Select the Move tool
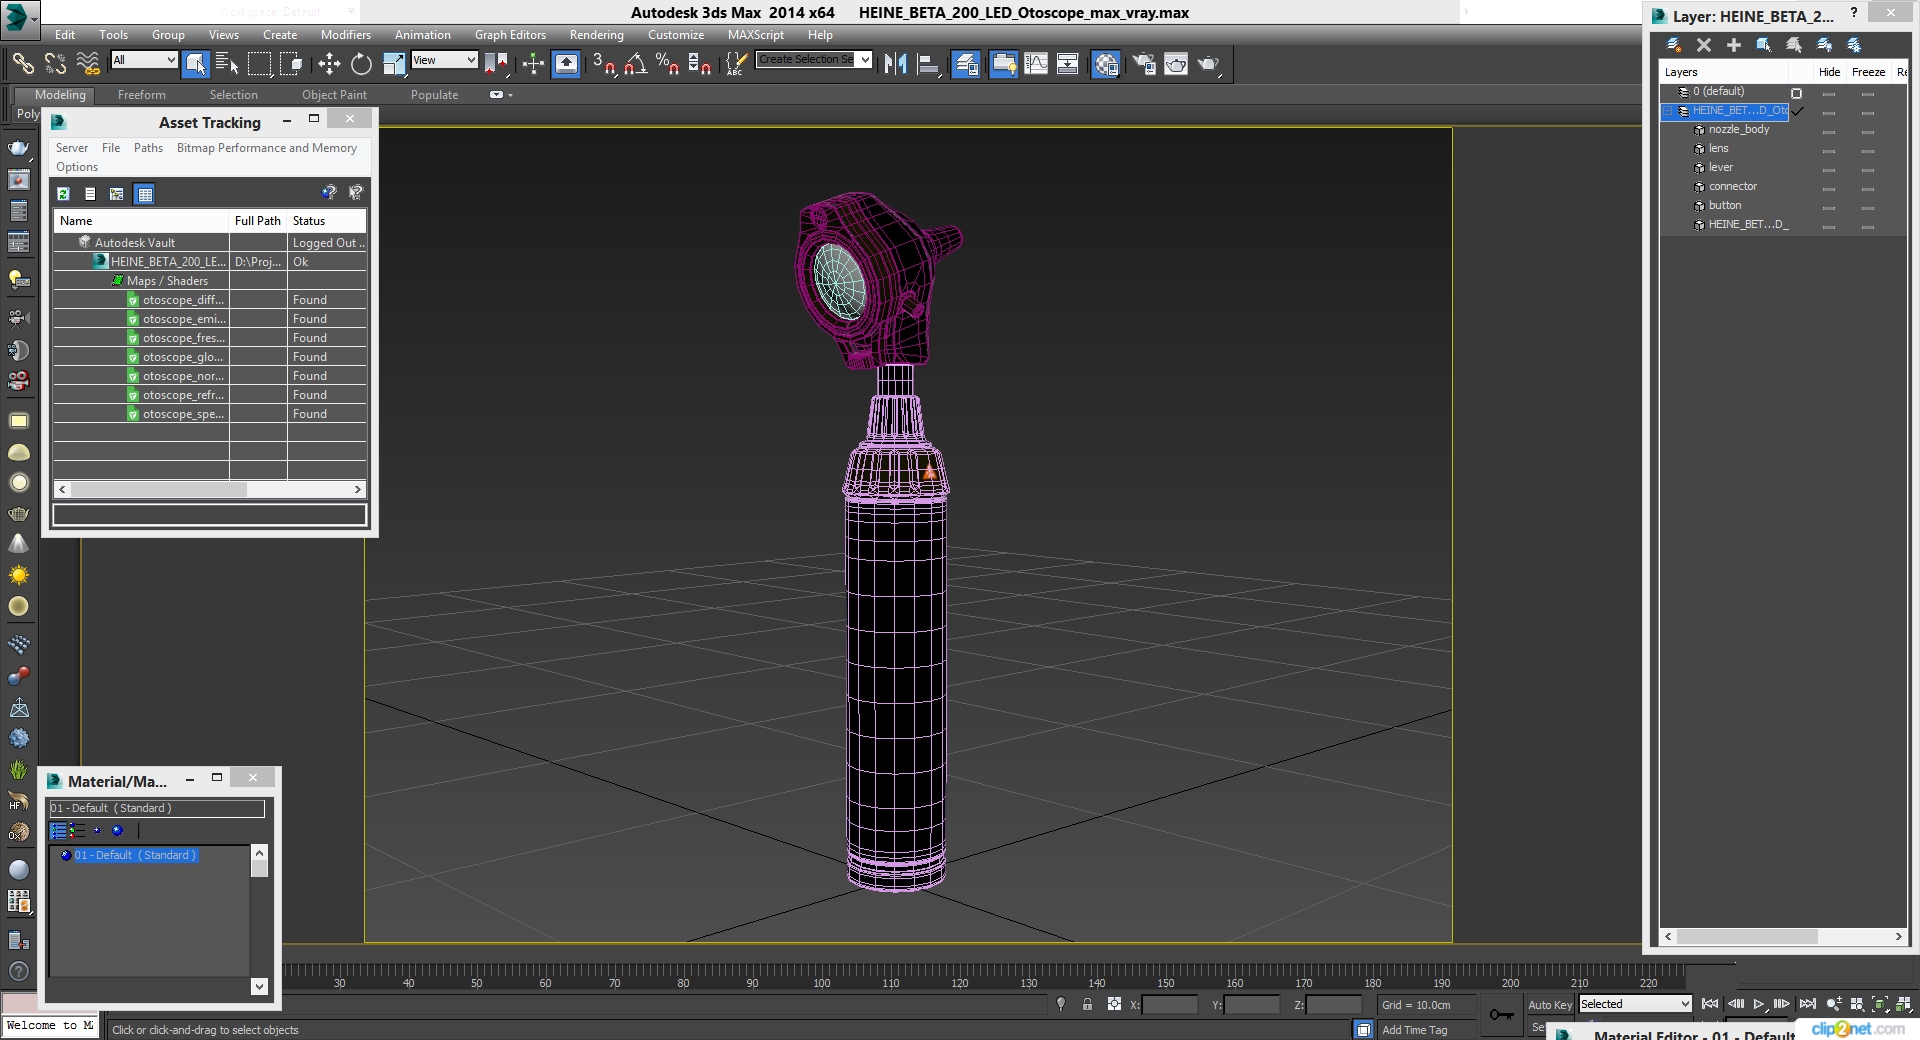 click(329, 64)
